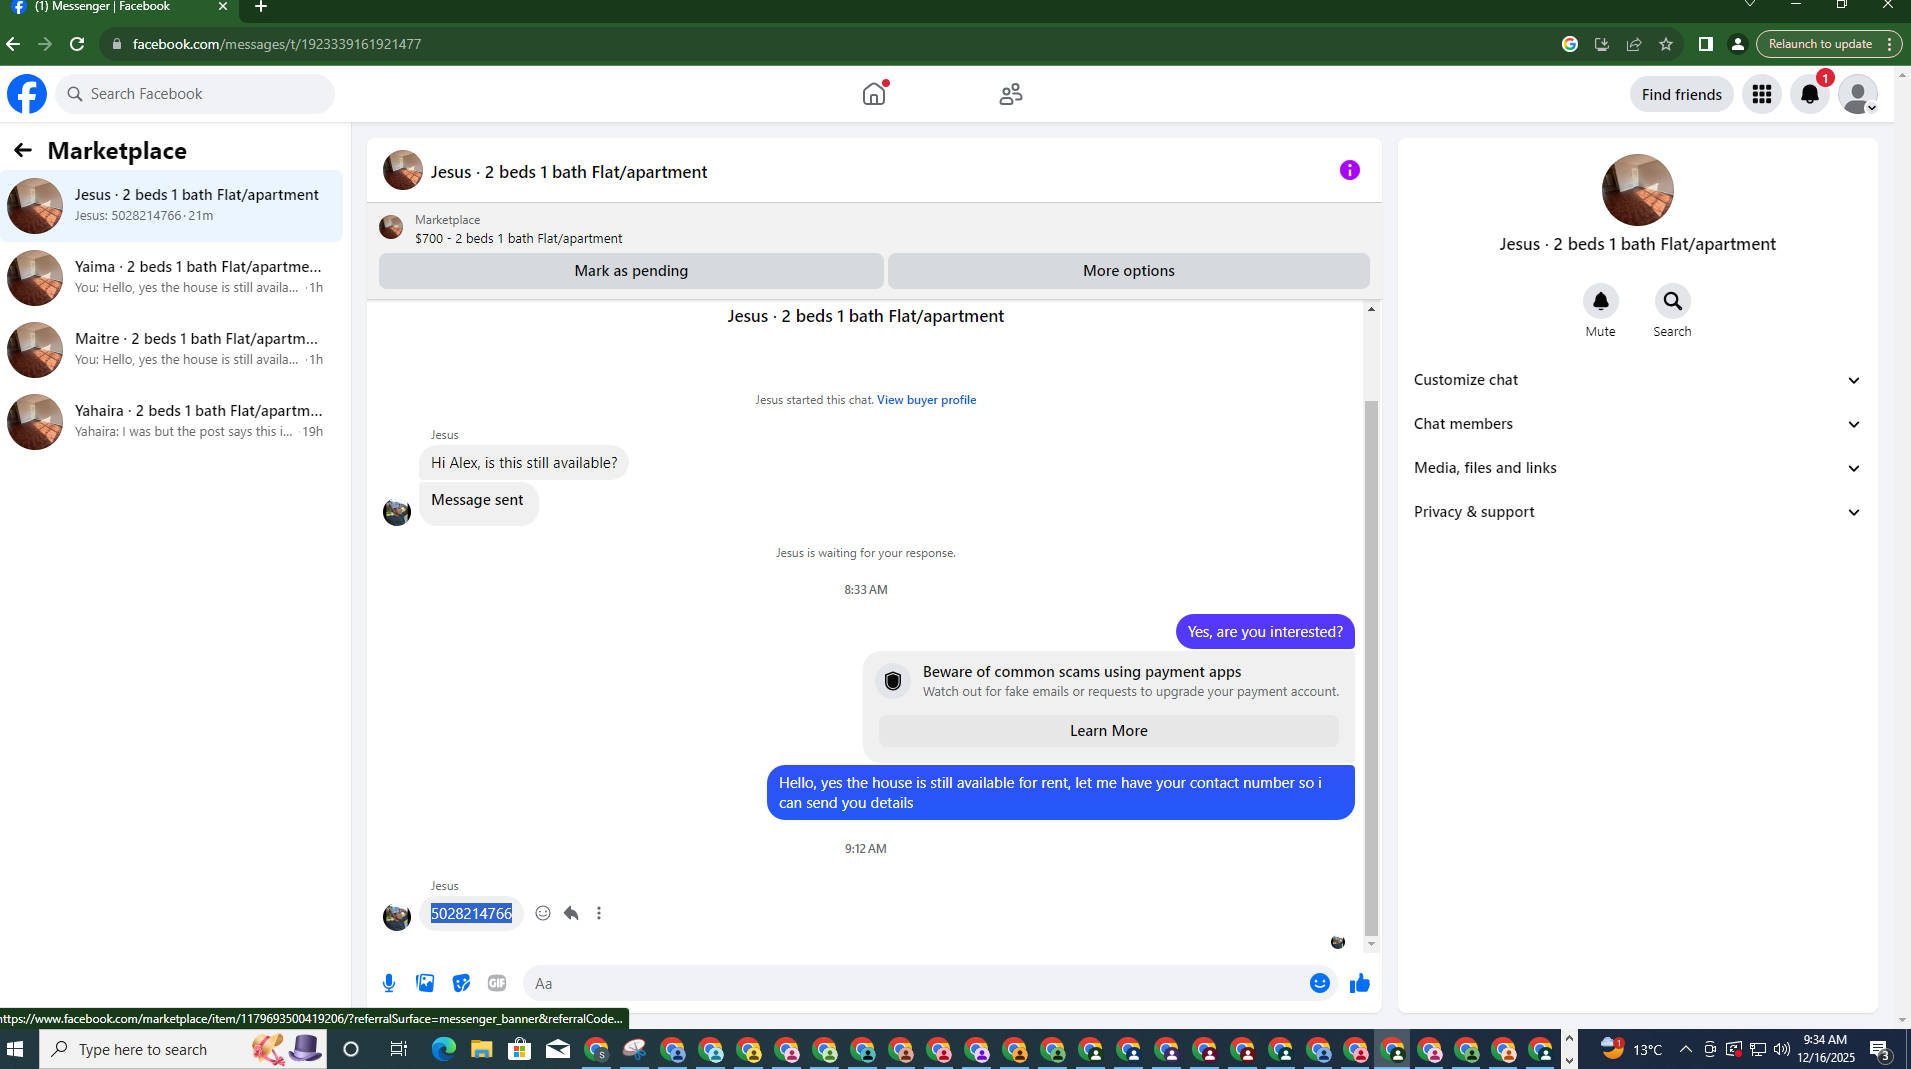
Task: Expand Media, files and links section
Action: pos(1637,468)
